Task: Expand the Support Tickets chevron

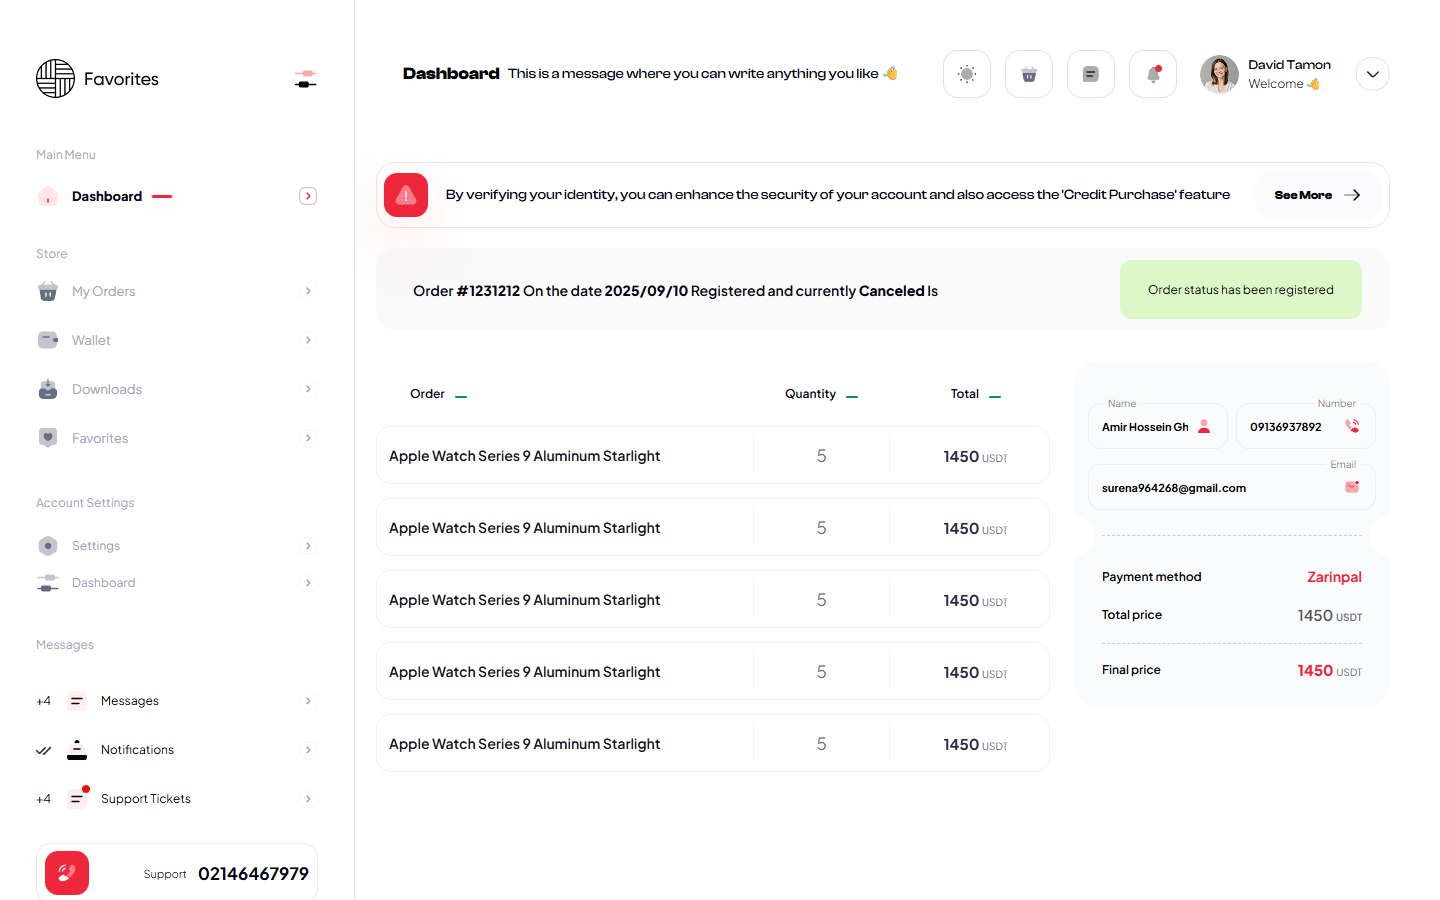Action: click(x=308, y=799)
